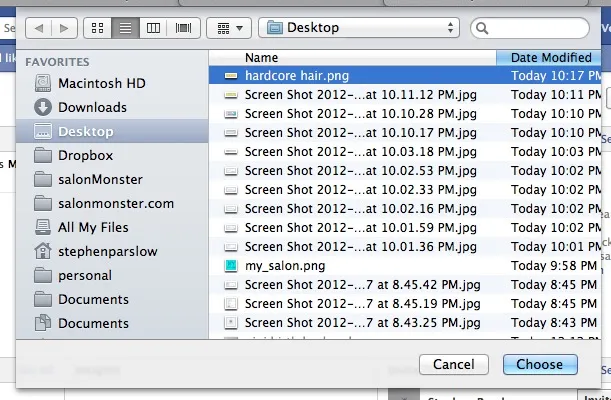Viewport: 611px width, 400px height.
Task: Click the Cancel button
Action: click(454, 365)
